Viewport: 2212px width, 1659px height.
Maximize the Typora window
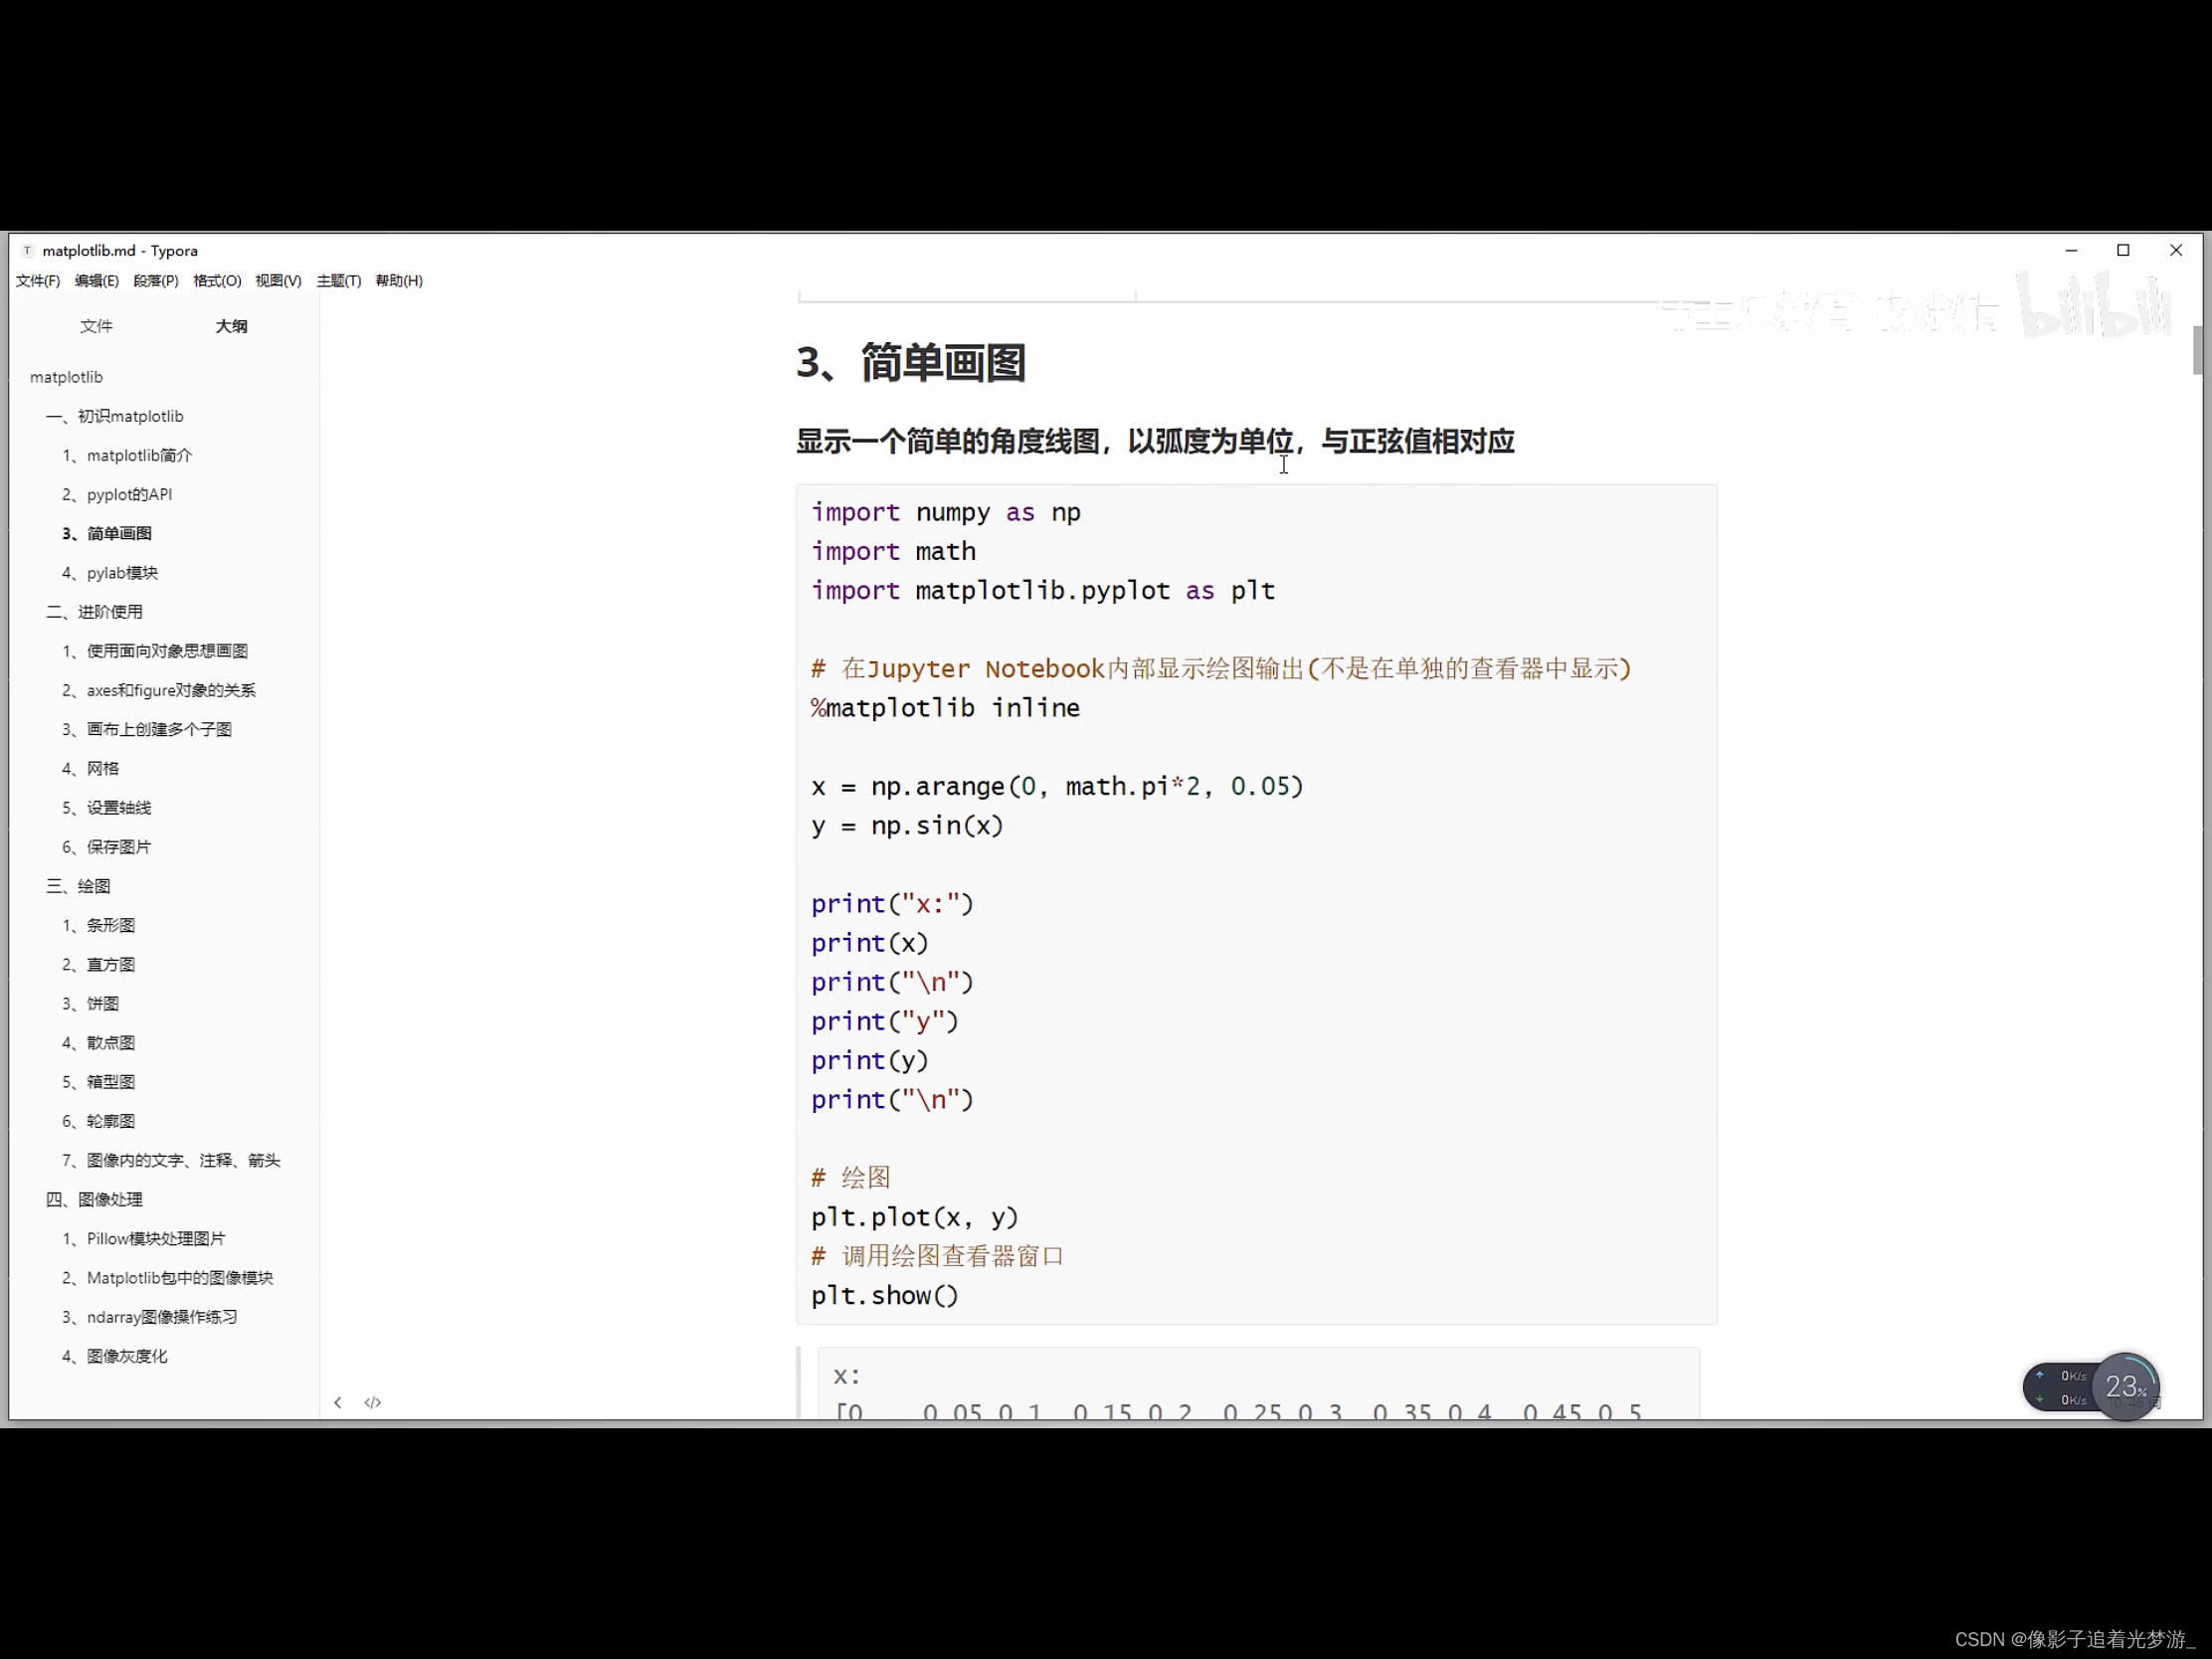click(2123, 250)
